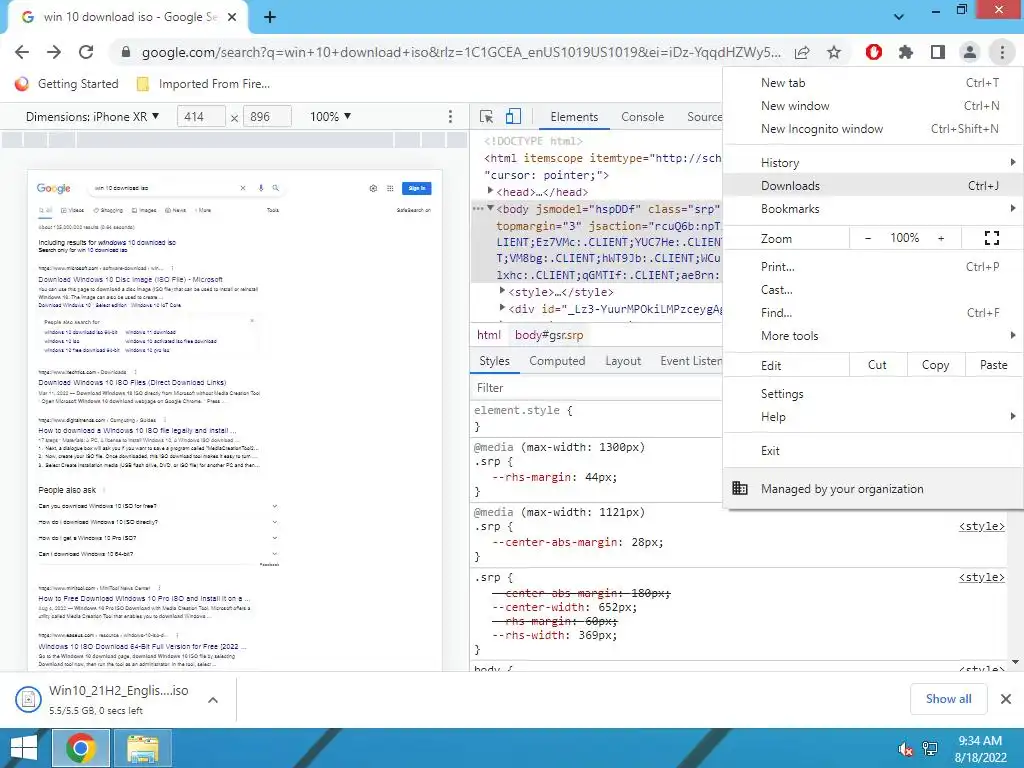The width and height of the screenshot is (1024, 768).
Task: Choose New tab from Chrome menu
Action: [x=872, y=83]
